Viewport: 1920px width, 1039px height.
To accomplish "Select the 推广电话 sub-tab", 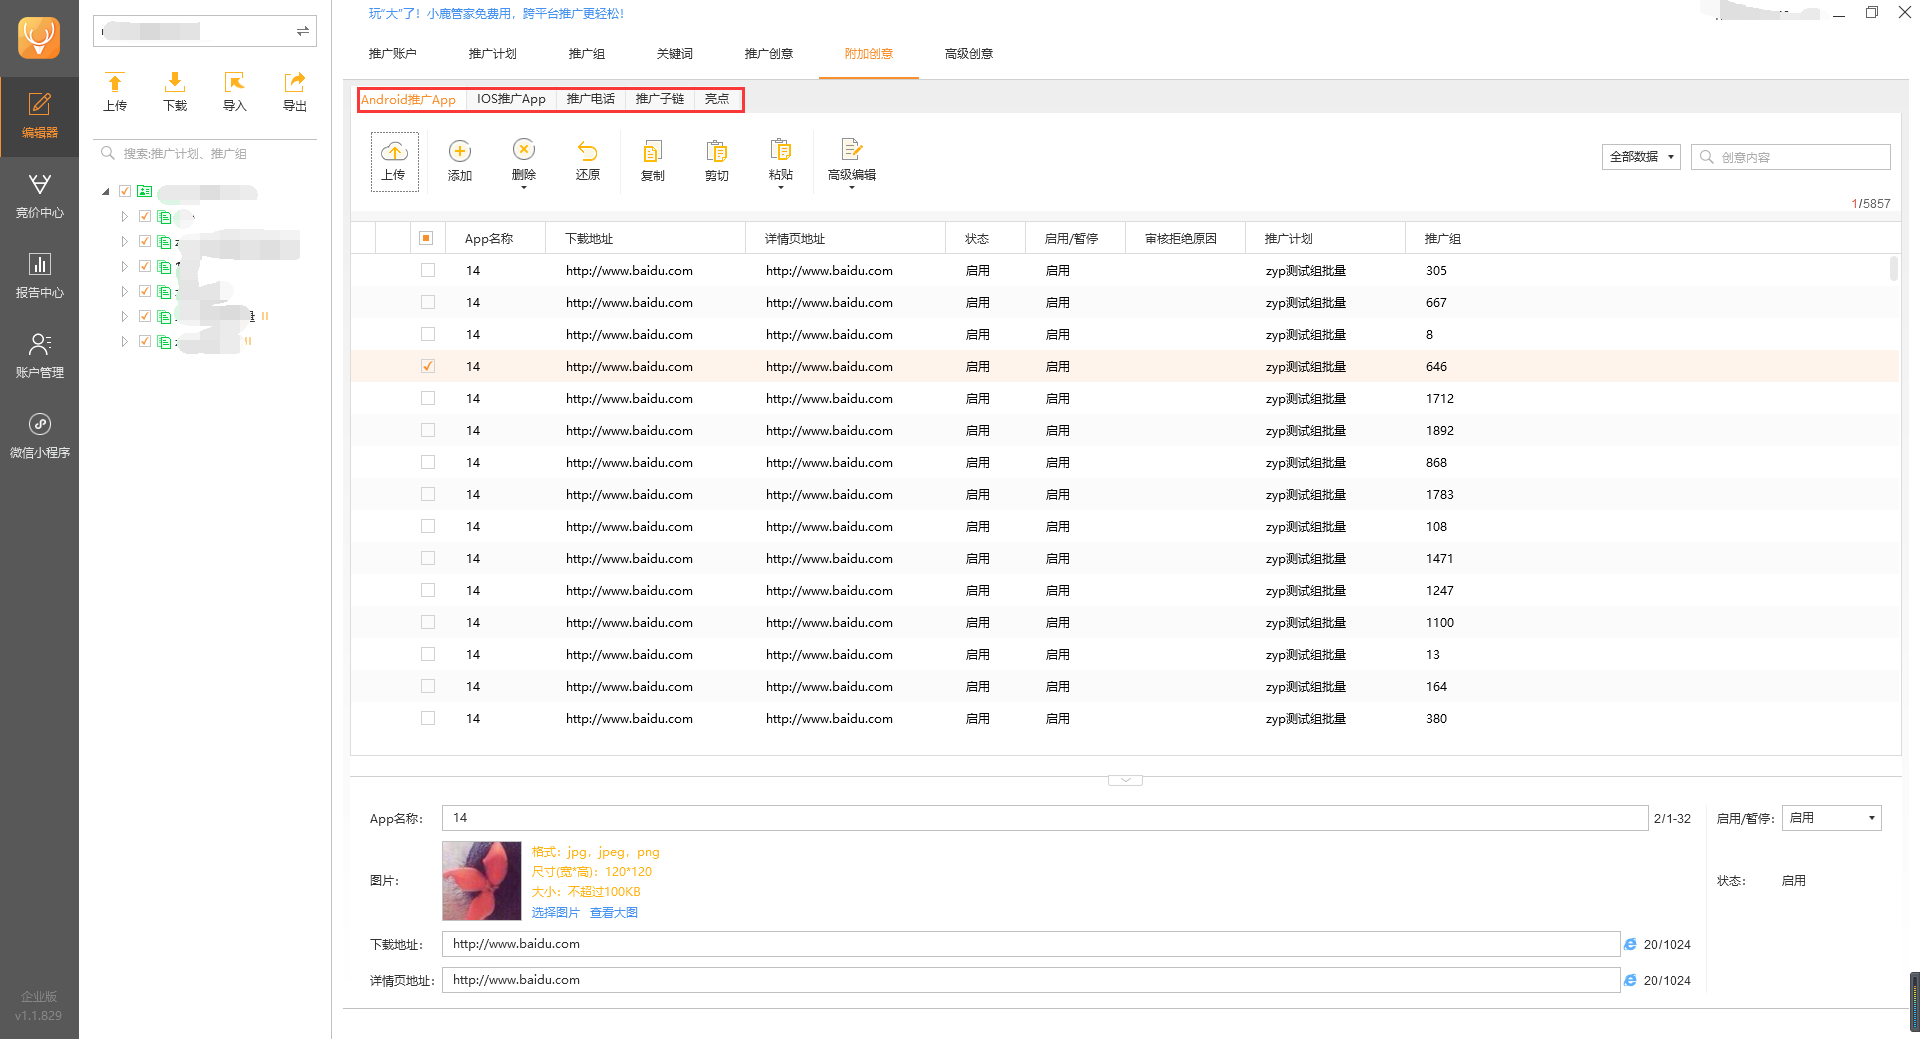I will pyautogui.click(x=591, y=99).
